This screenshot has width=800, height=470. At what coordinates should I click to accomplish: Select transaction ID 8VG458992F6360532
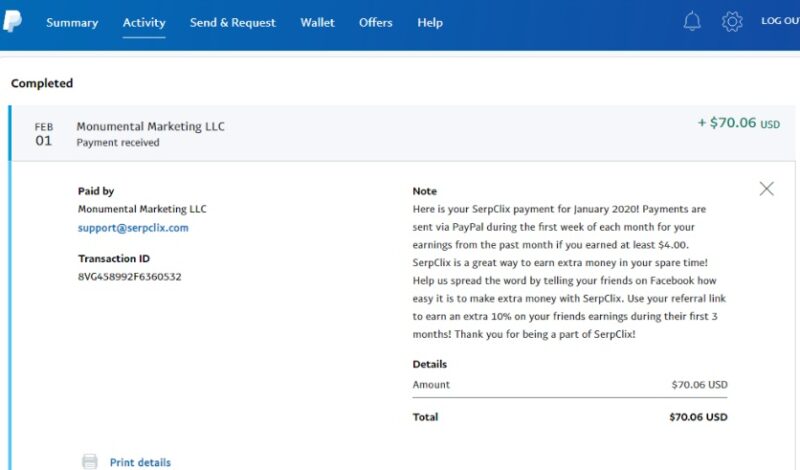(x=129, y=276)
